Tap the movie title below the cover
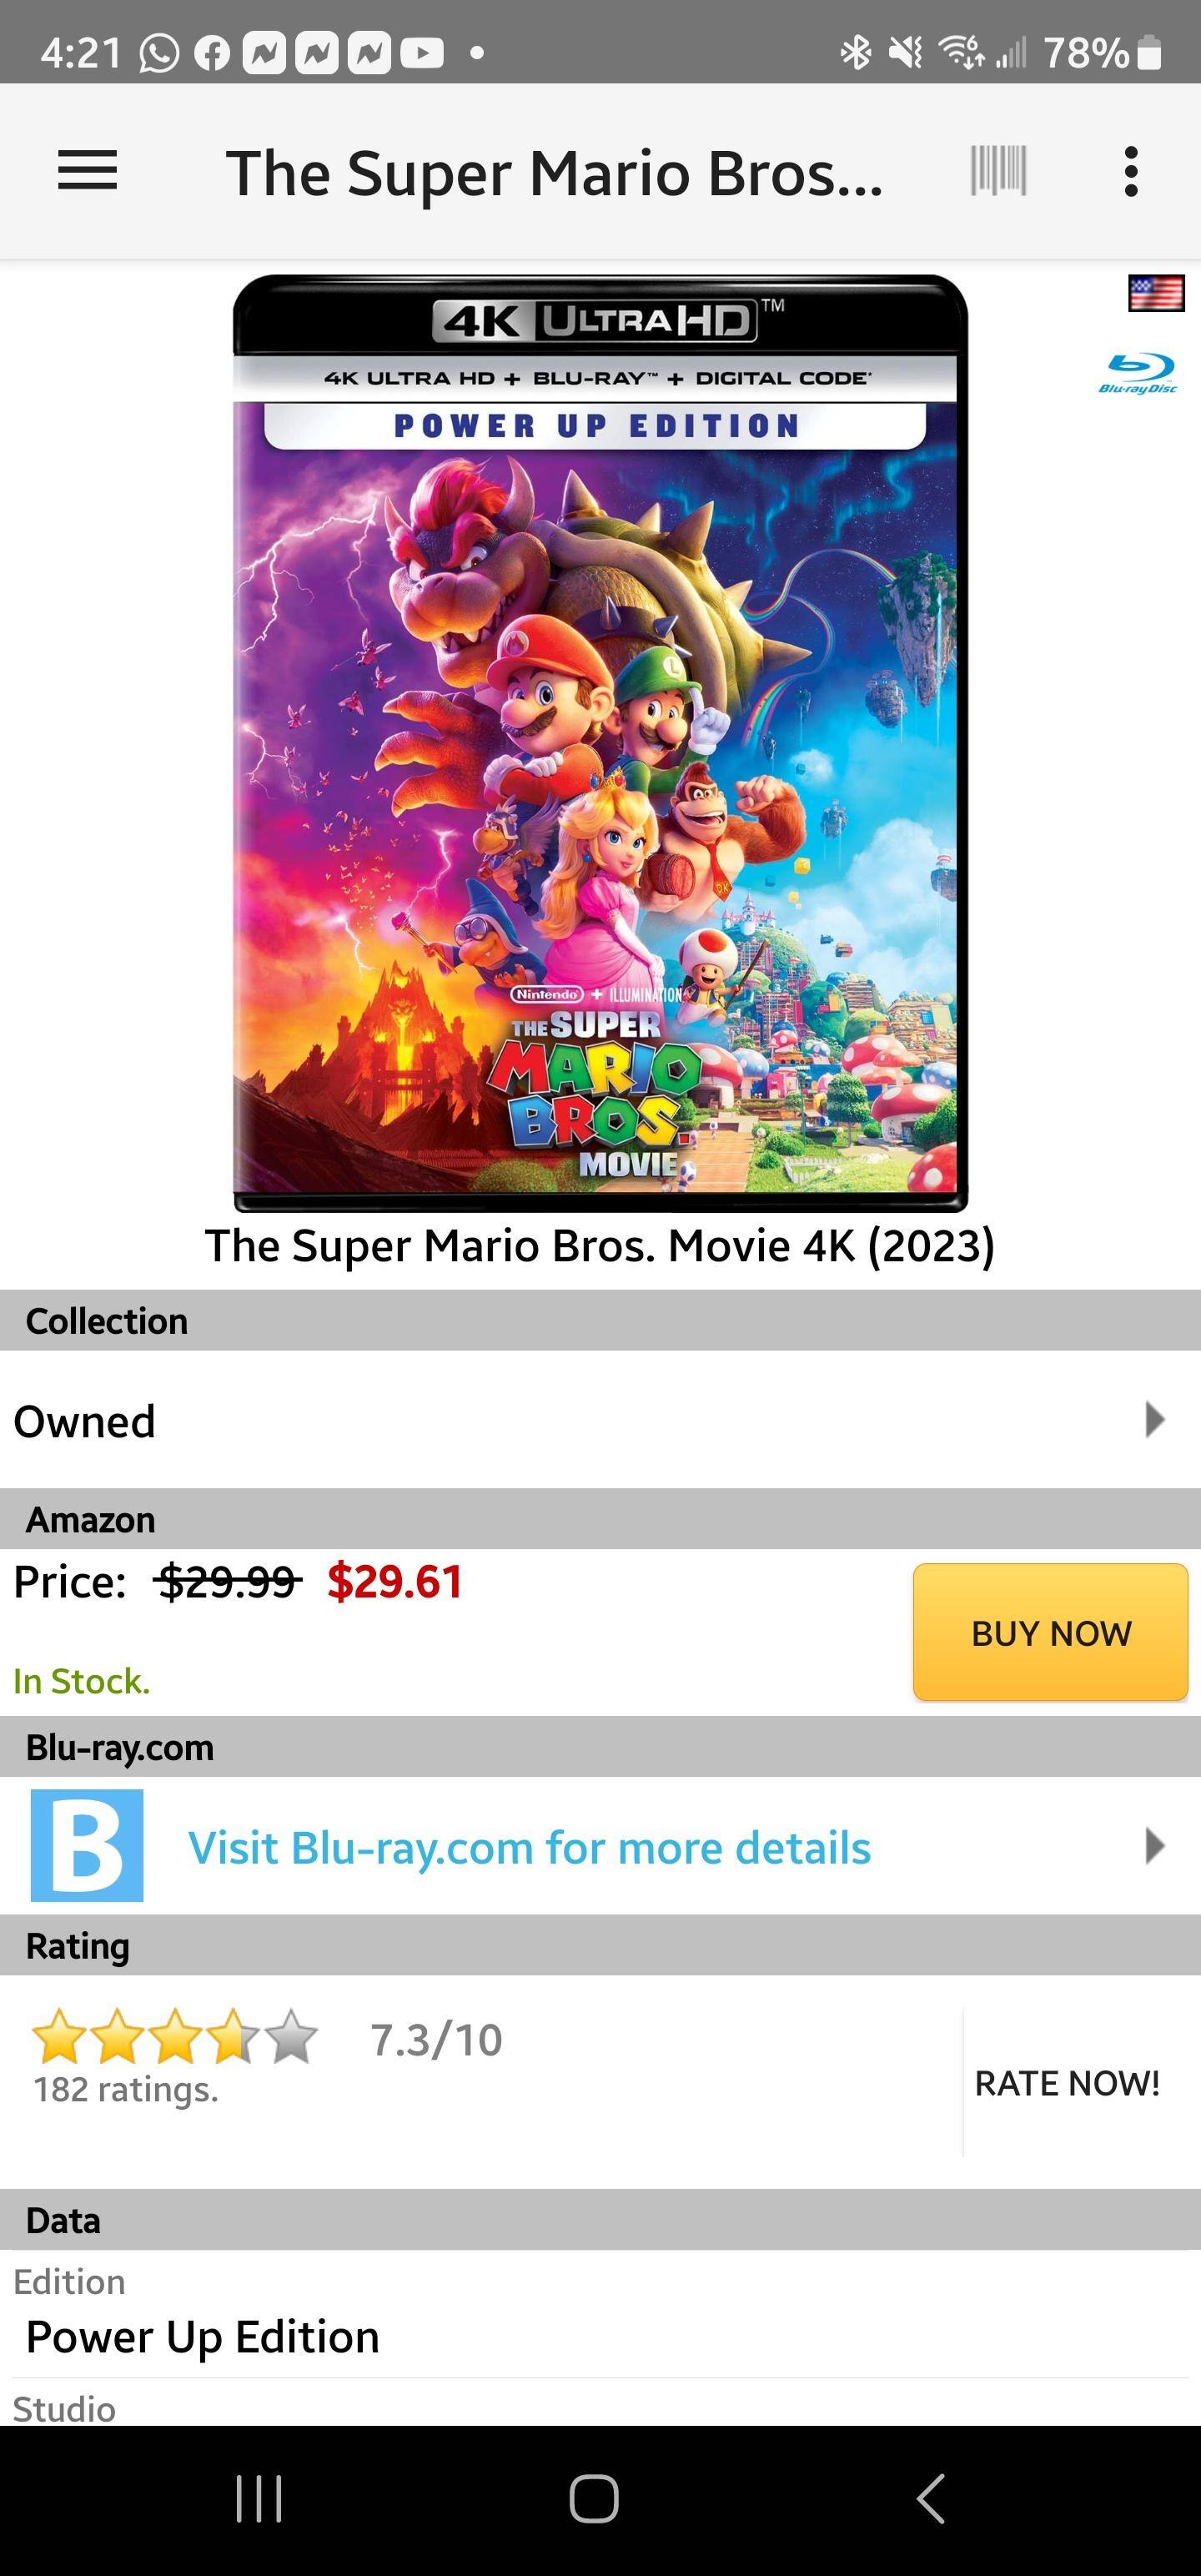1201x2576 pixels. click(600, 1246)
